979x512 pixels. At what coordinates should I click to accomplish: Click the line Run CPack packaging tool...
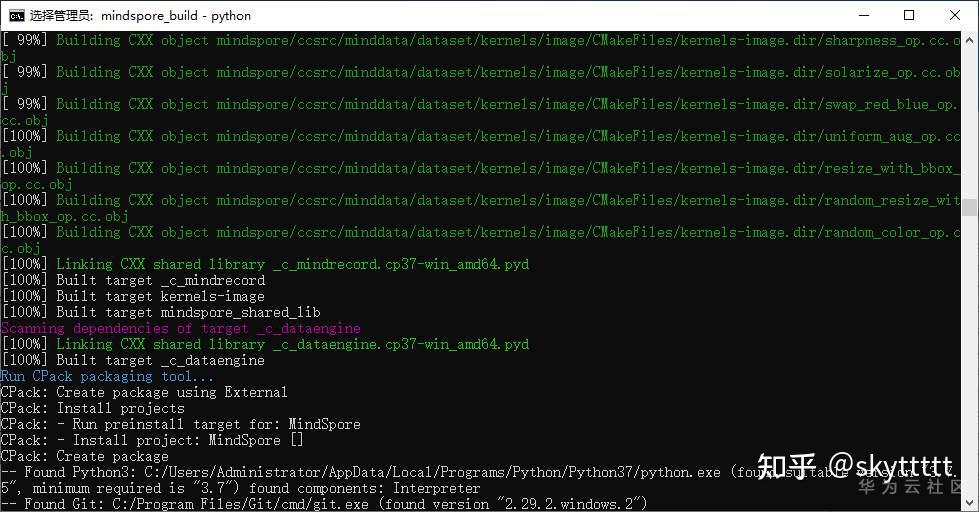[107, 376]
